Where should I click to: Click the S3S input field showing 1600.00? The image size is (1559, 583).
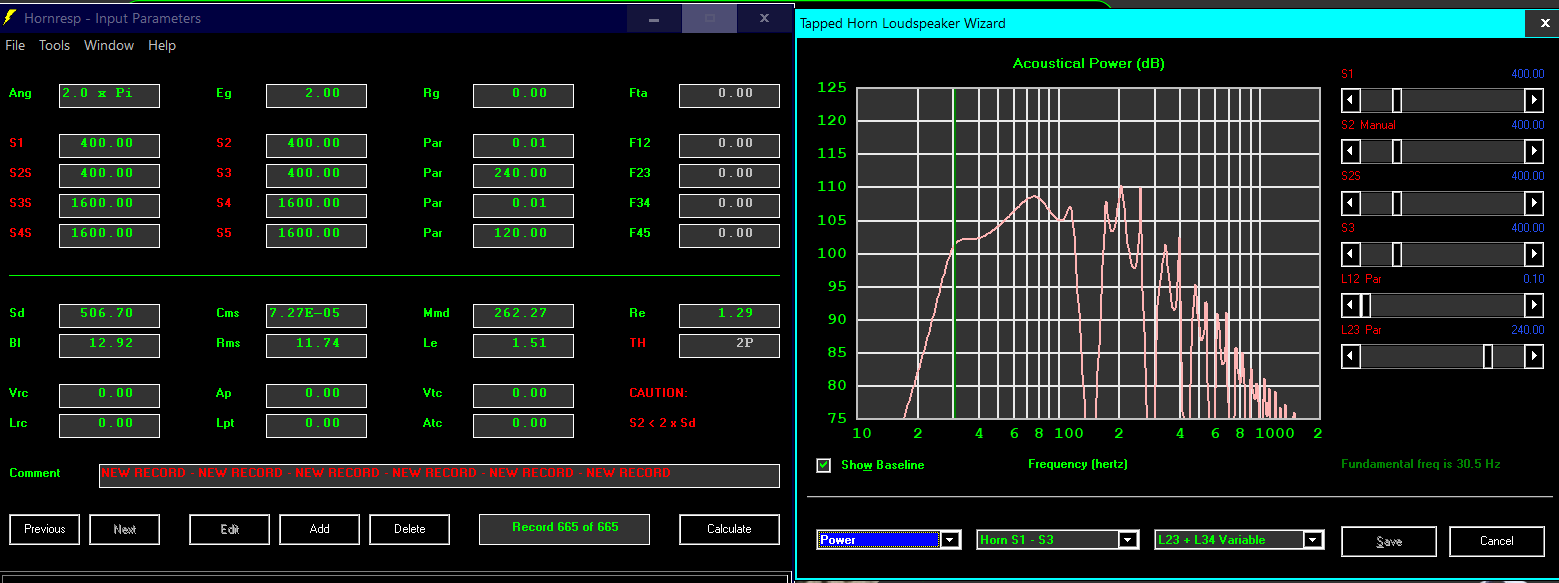tap(109, 205)
